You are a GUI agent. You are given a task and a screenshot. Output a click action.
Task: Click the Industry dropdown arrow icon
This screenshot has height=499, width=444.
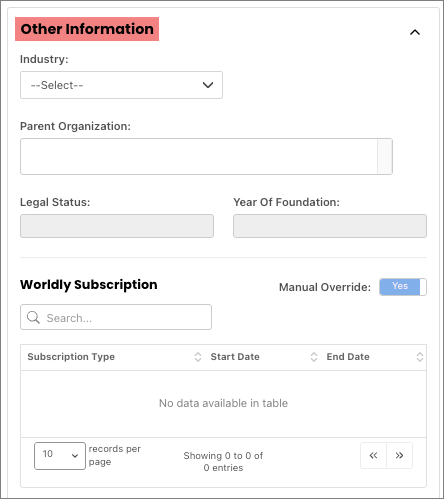(x=208, y=85)
